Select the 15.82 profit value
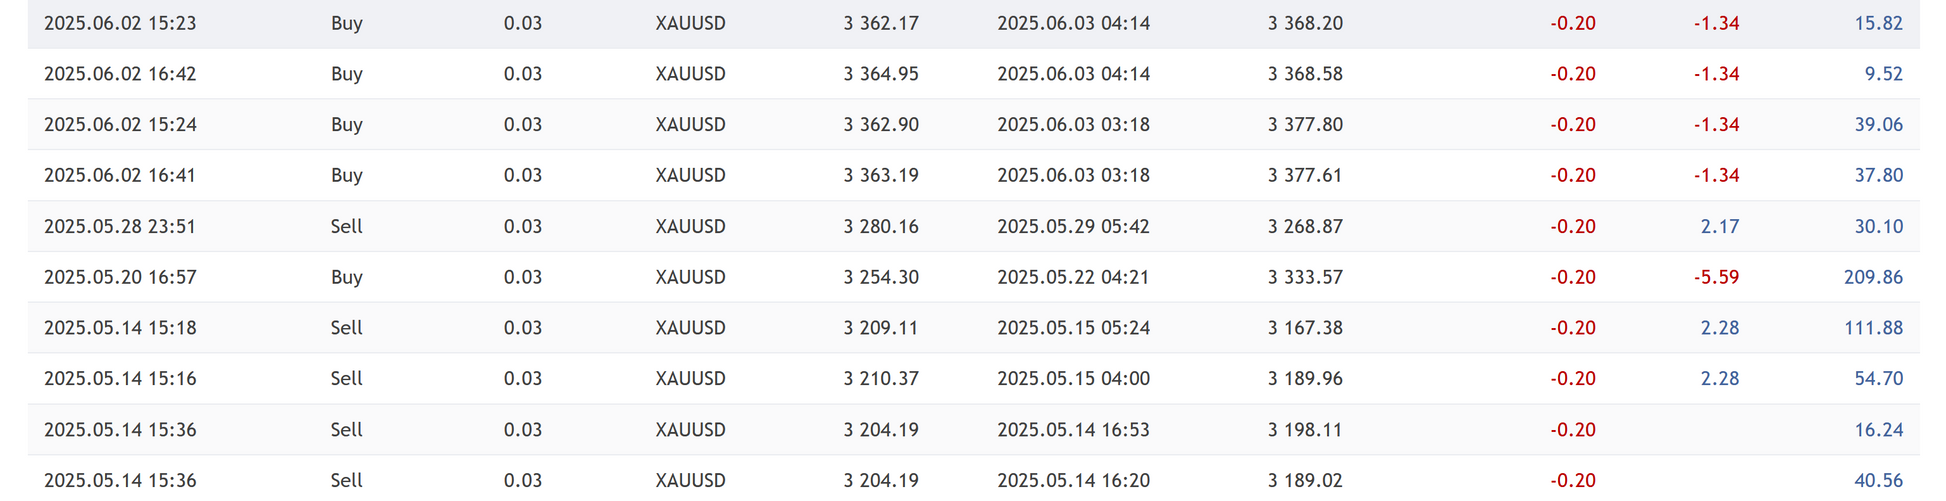 click(1878, 23)
